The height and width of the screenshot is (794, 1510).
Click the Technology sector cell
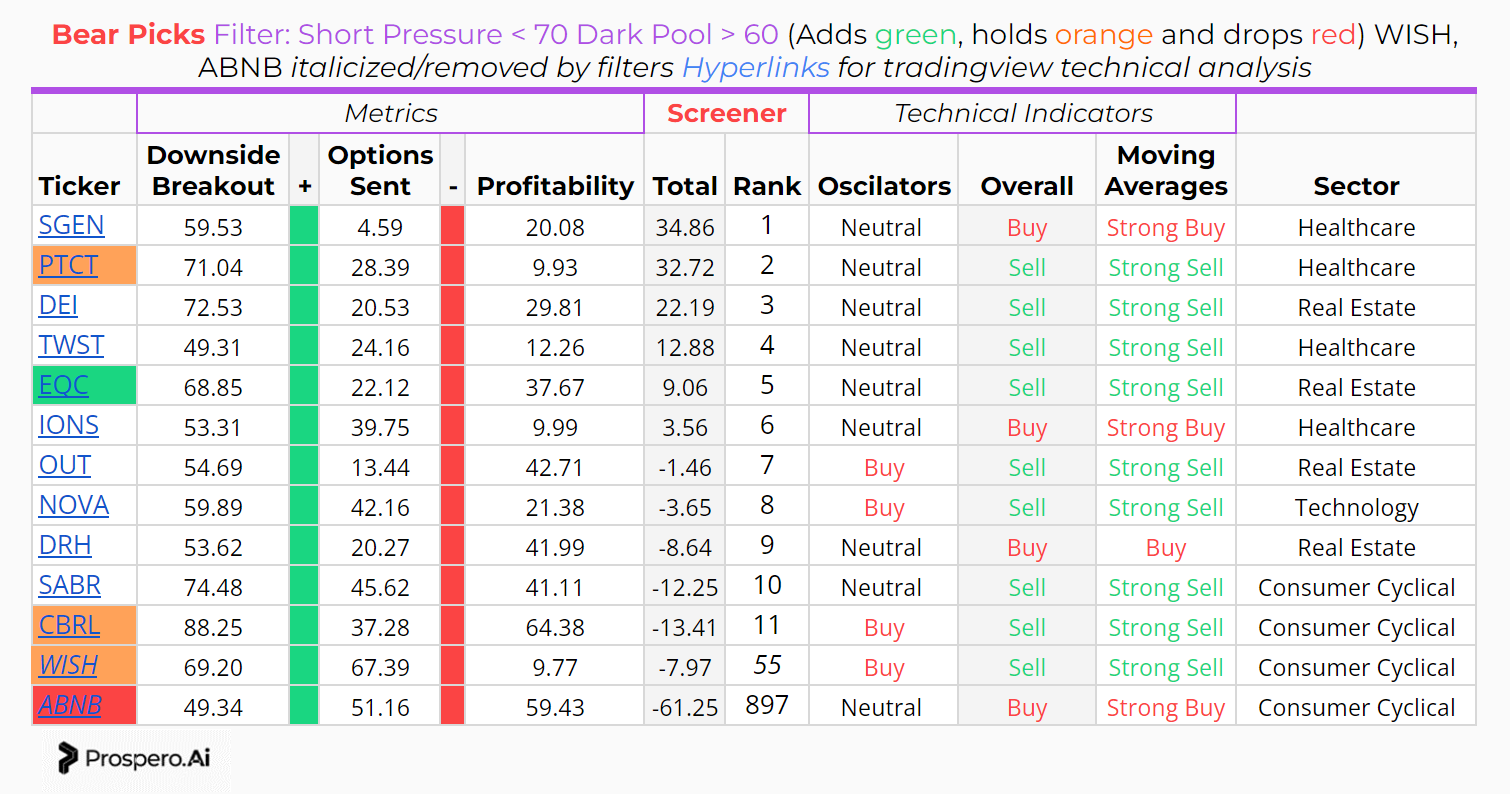tap(1356, 507)
